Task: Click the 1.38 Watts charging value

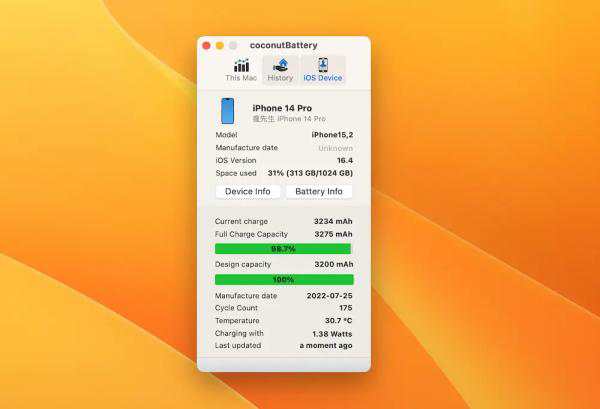Action: [332, 334]
